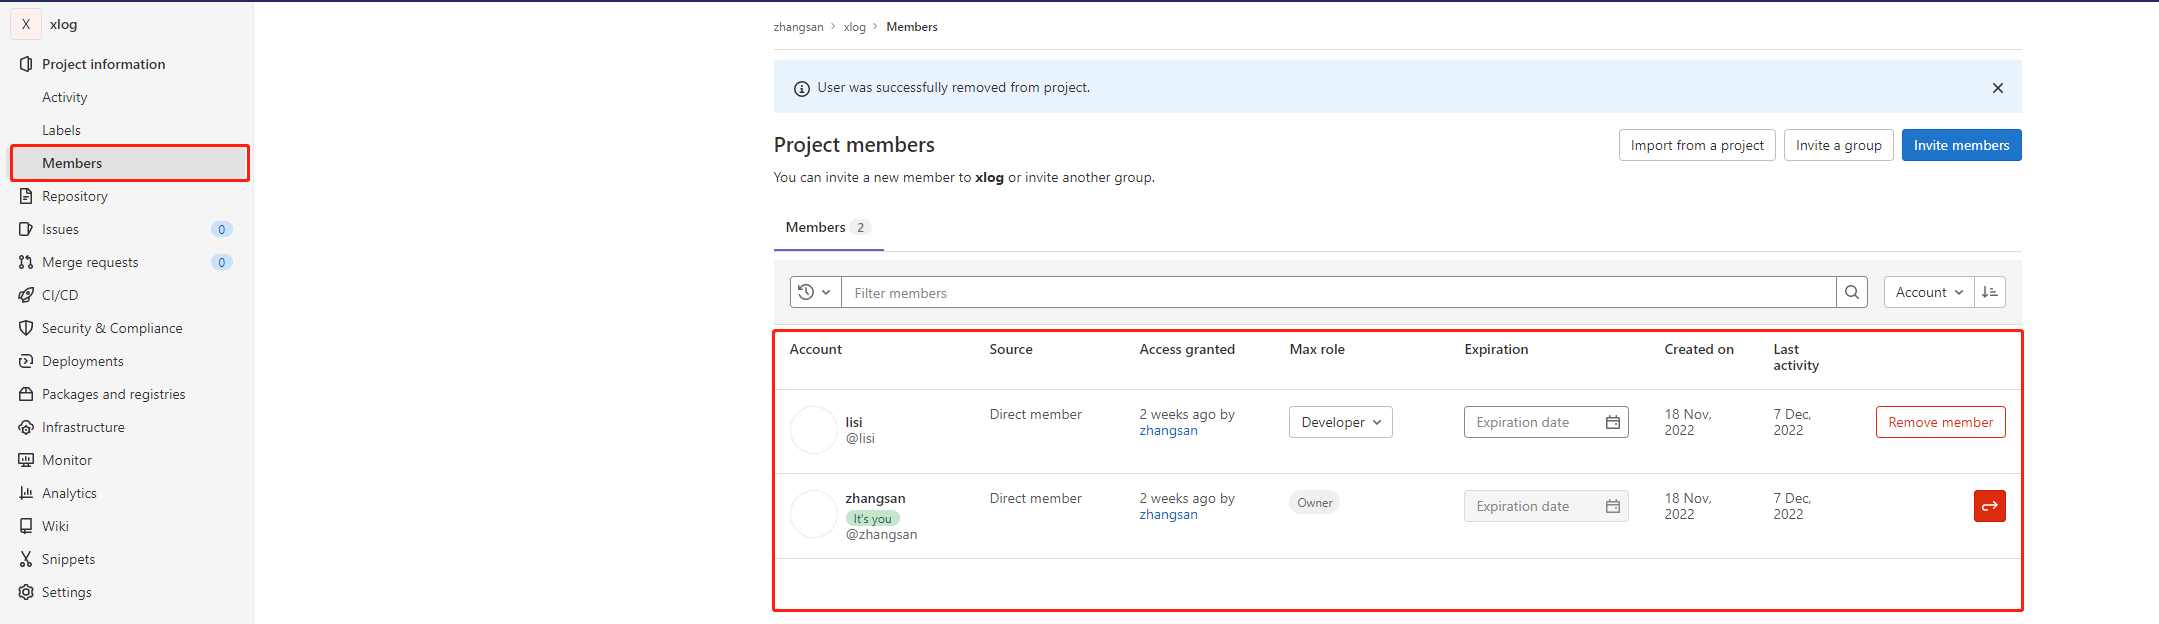Click zhangsan link in lisi's access granted
2159x624 pixels.
tap(1168, 431)
